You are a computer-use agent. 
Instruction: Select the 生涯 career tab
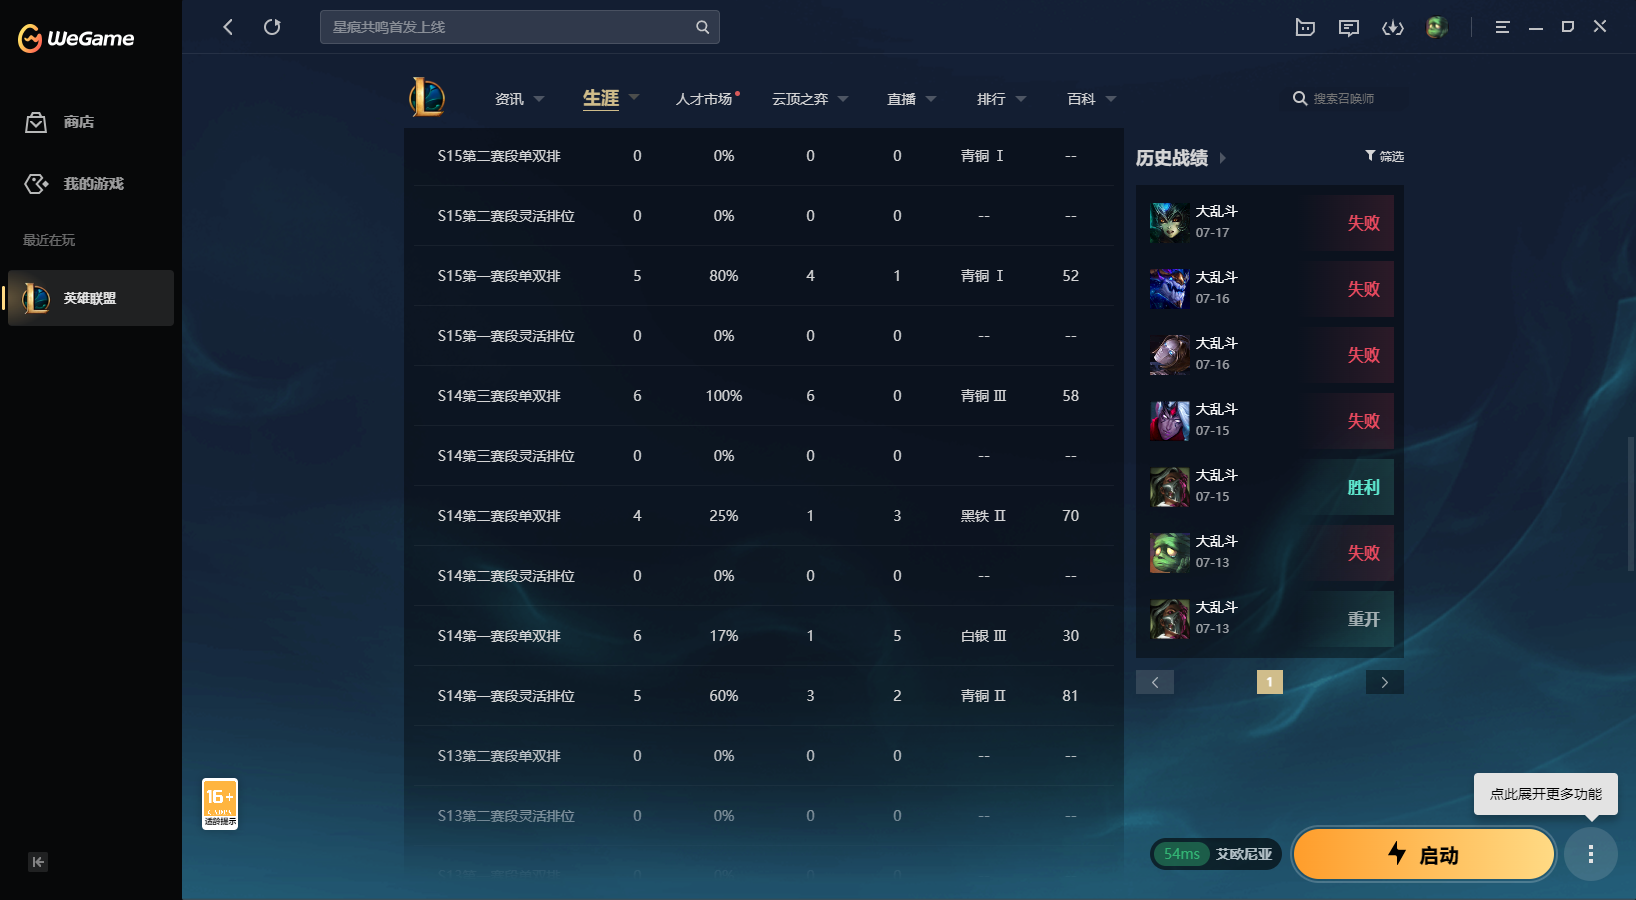click(601, 98)
